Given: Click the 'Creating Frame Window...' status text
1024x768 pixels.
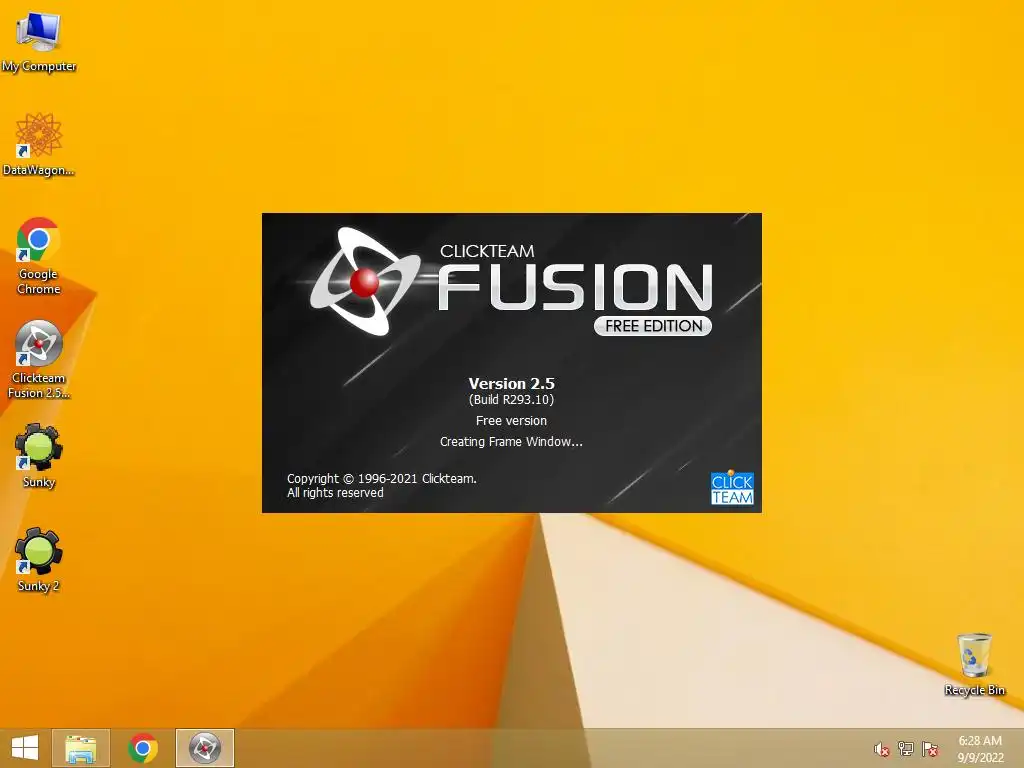Looking at the screenshot, I should [511, 441].
